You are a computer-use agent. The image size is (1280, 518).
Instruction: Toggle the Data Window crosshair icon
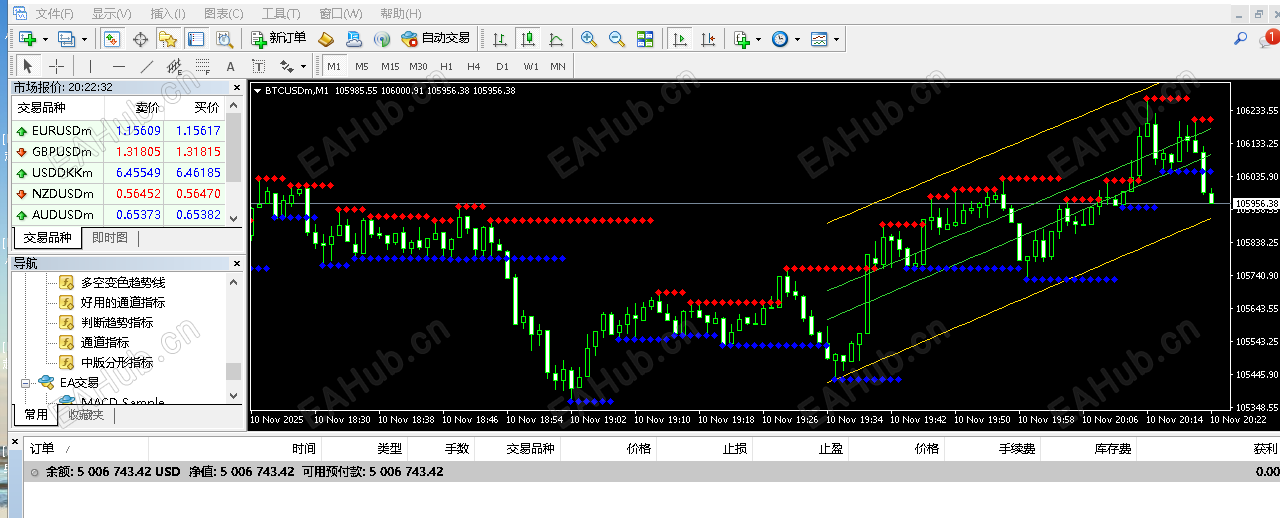(x=140, y=39)
